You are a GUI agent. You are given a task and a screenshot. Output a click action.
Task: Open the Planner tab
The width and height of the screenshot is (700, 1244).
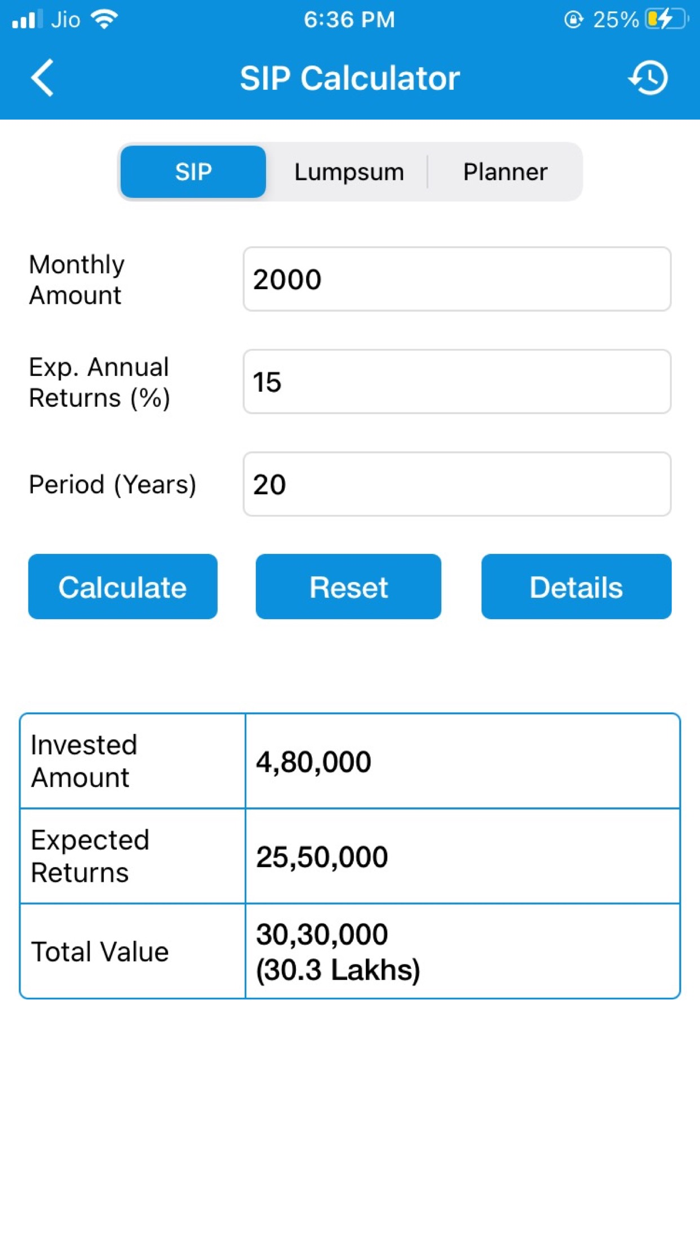(x=505, y=171)
